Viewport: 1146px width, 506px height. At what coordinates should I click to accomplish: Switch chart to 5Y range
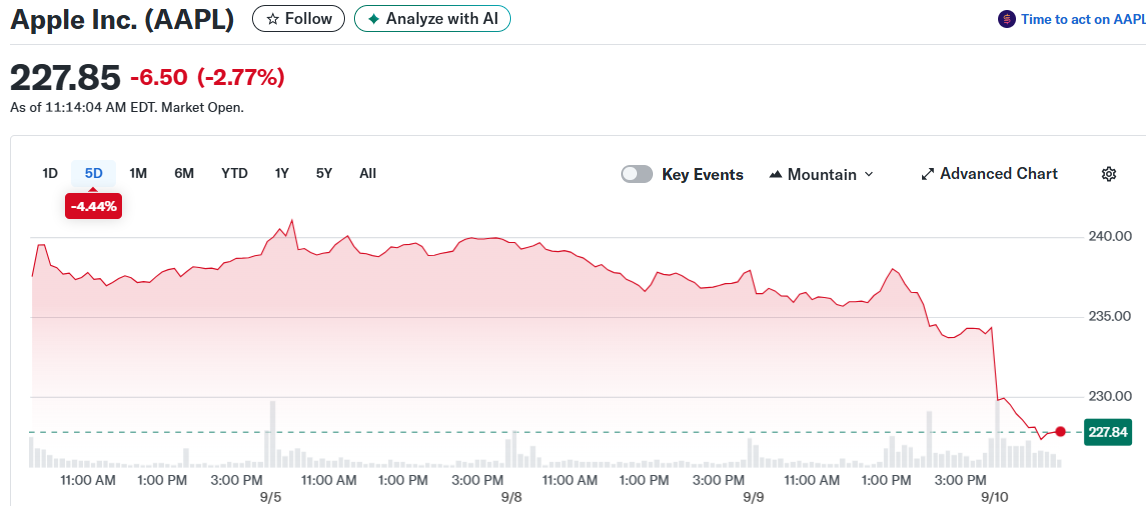324,173
